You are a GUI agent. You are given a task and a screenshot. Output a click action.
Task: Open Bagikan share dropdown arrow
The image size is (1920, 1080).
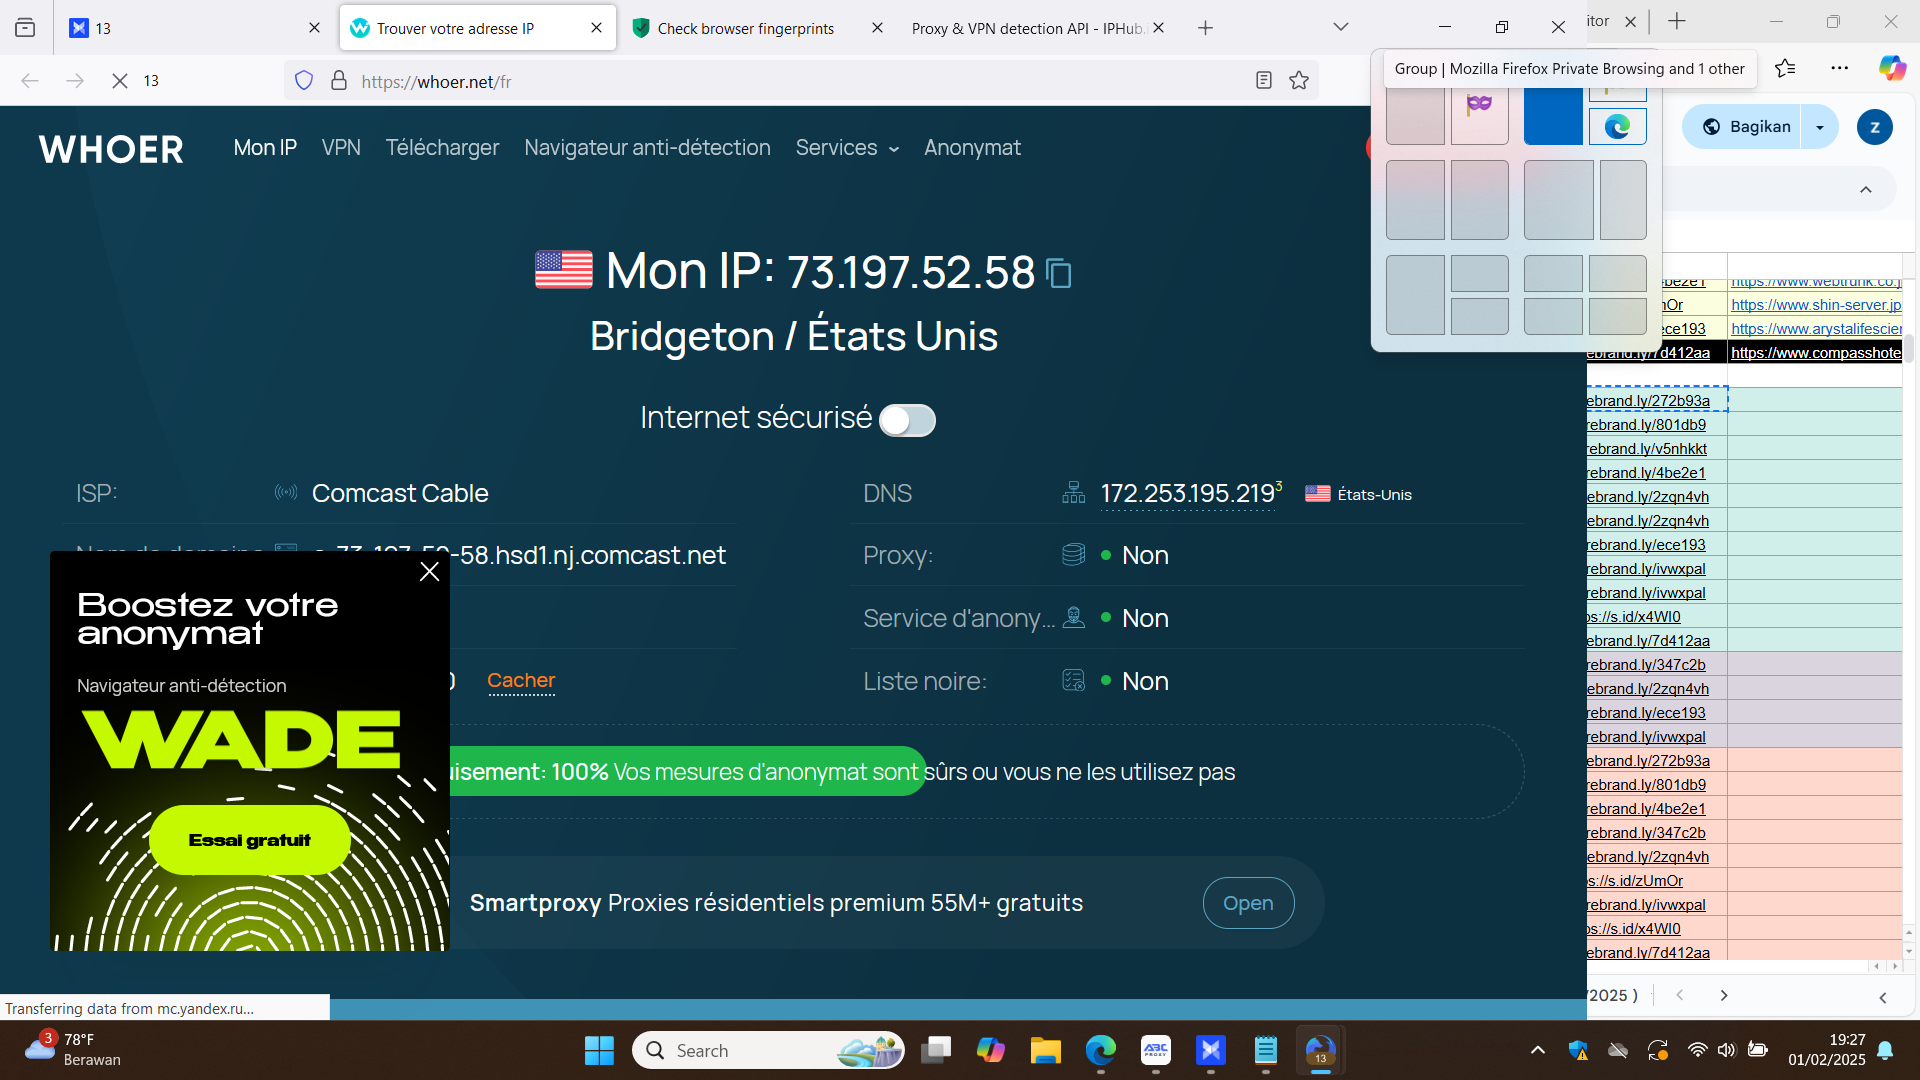point(1820,127)
